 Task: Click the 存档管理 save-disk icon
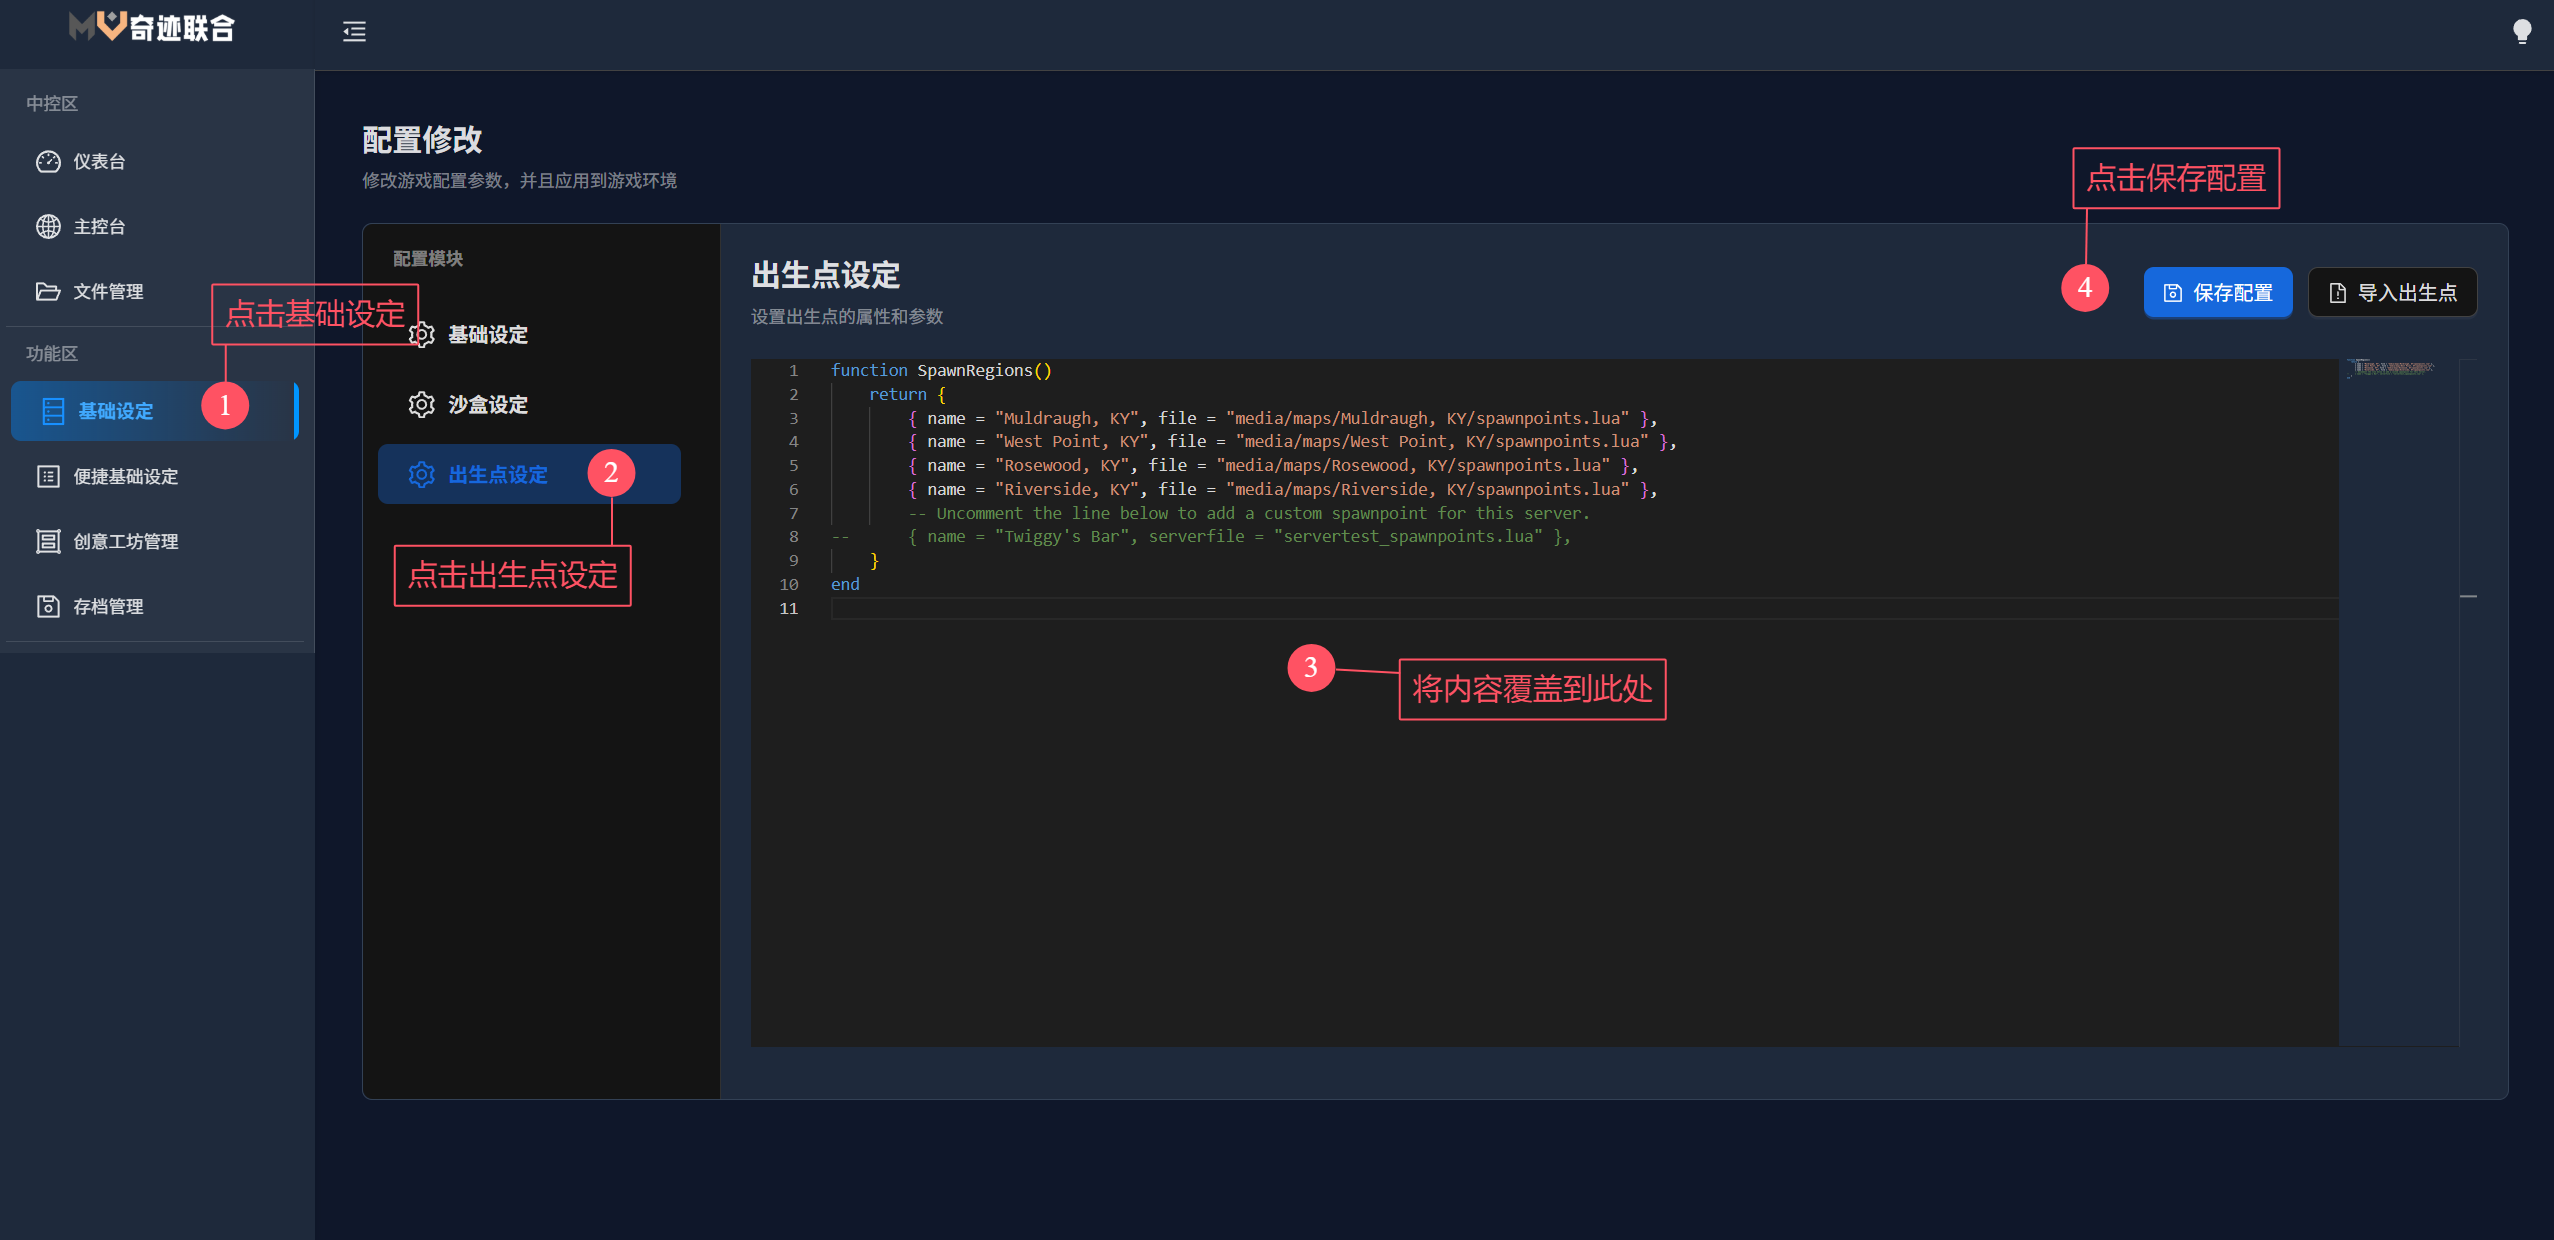(x=48, y=607)
